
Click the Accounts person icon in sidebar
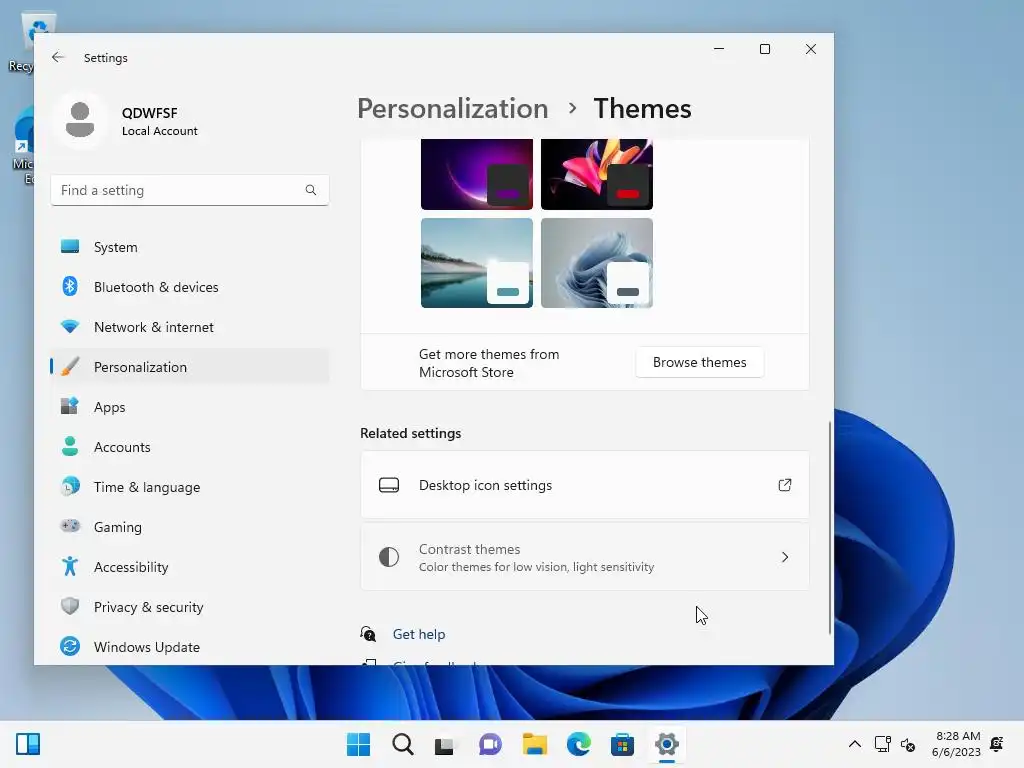point(70,447)
